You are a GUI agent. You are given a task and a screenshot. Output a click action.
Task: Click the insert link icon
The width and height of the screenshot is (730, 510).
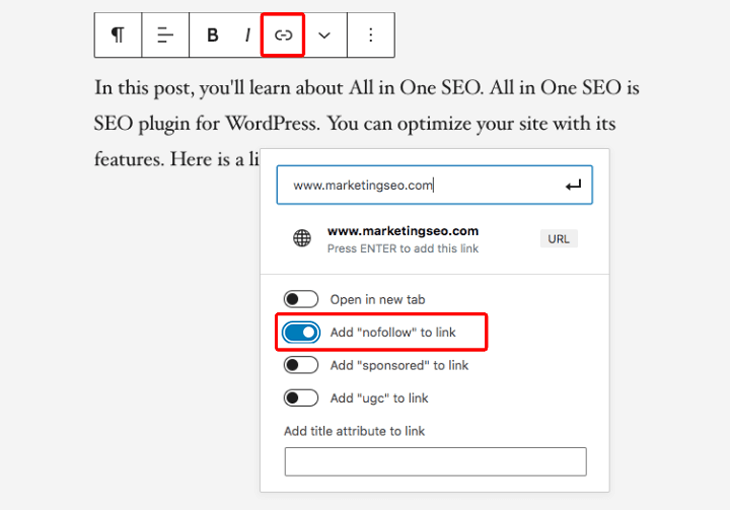283,35
